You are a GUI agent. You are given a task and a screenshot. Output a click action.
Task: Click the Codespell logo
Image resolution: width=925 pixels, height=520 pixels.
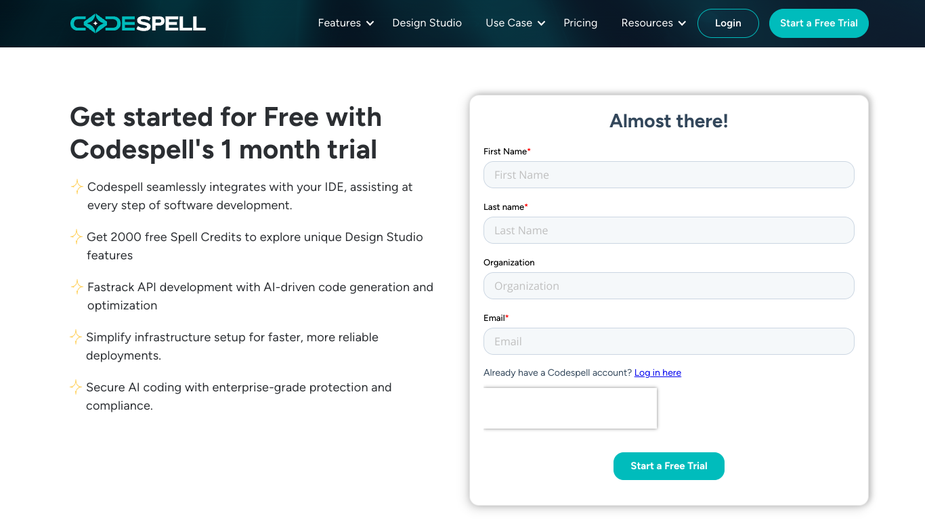[x=138, y=23]
